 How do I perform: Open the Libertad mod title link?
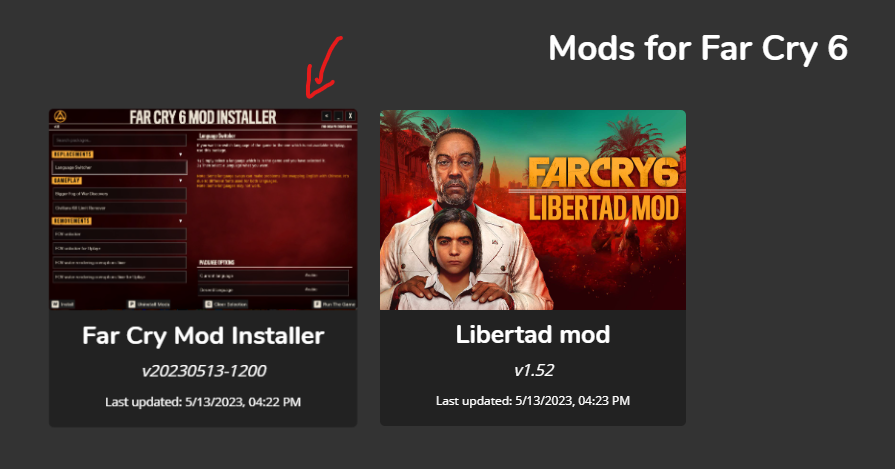click(533, 334)
